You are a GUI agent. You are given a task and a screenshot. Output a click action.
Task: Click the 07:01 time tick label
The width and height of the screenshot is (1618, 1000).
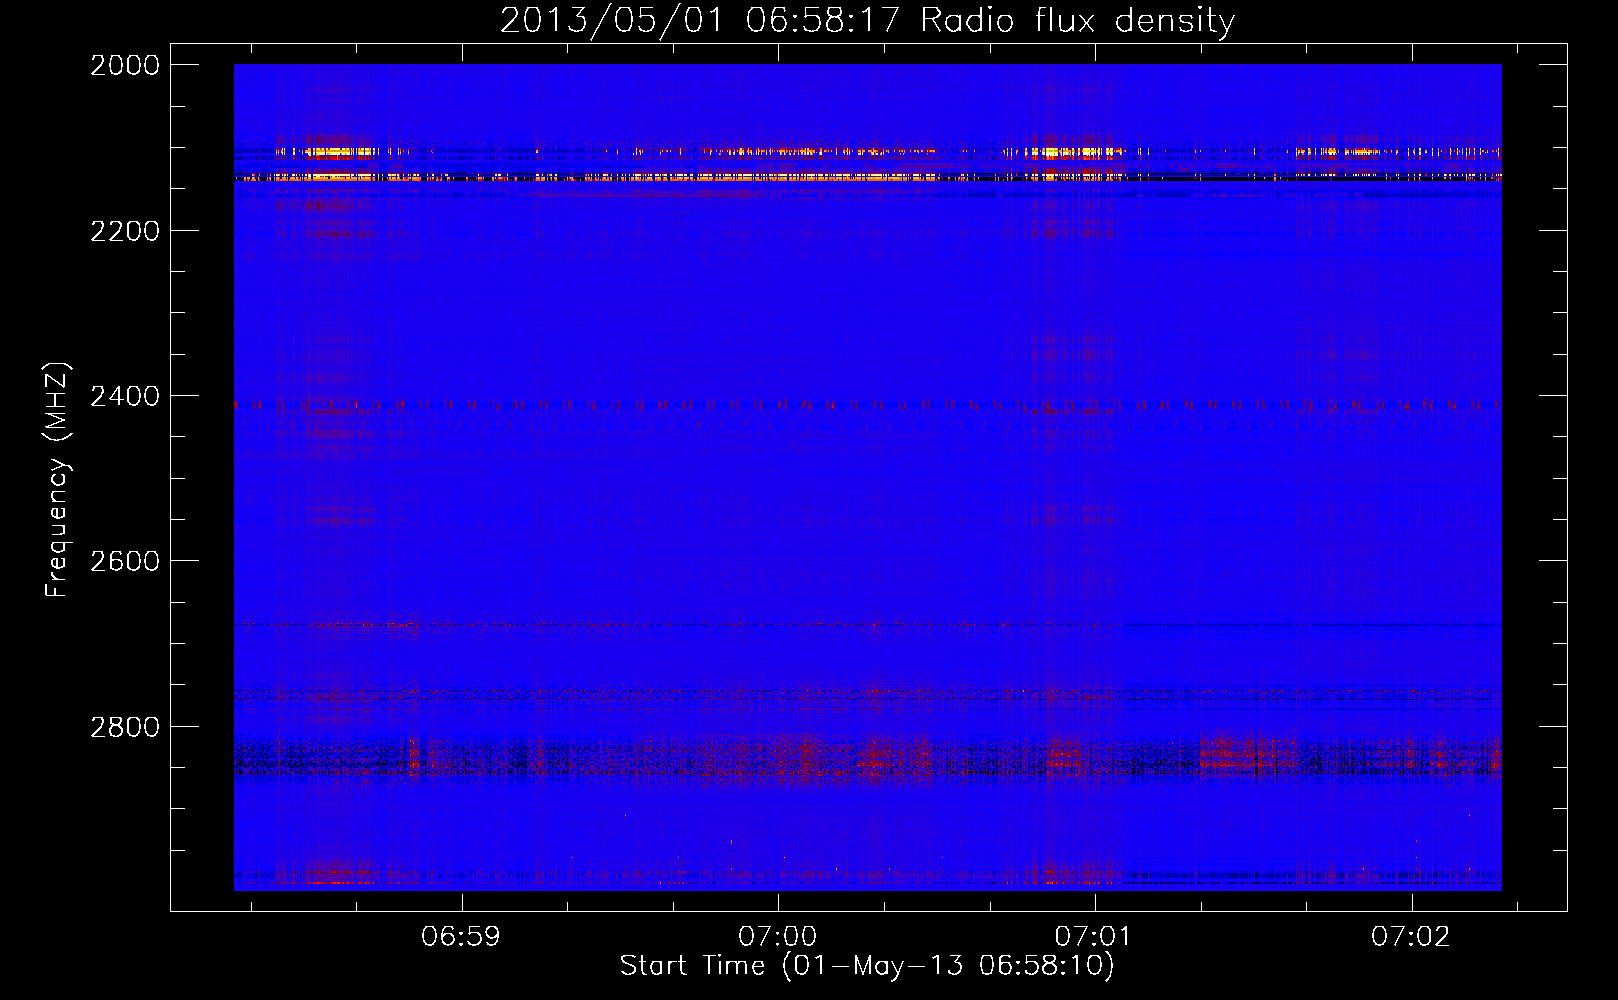(x=1094, y=937)
